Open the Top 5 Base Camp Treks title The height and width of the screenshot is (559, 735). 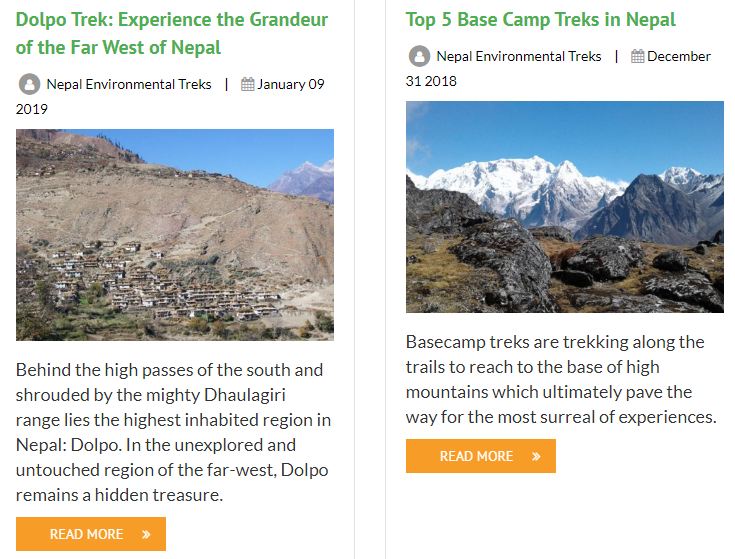point(540,19)
